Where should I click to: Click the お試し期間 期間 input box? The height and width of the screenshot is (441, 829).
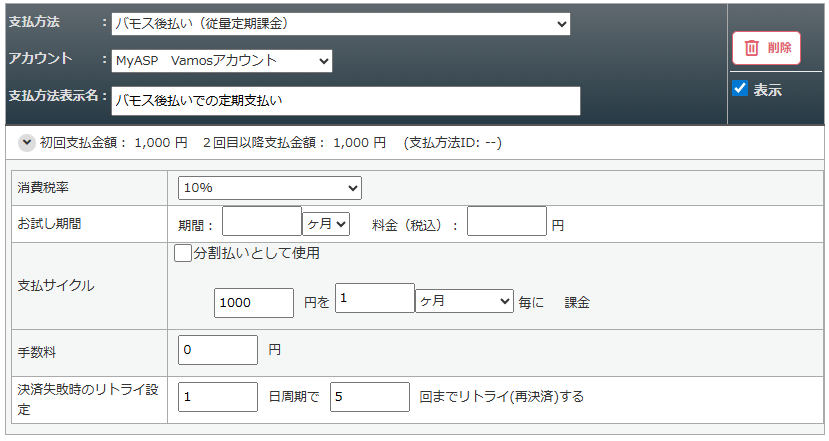pos(262,223)
